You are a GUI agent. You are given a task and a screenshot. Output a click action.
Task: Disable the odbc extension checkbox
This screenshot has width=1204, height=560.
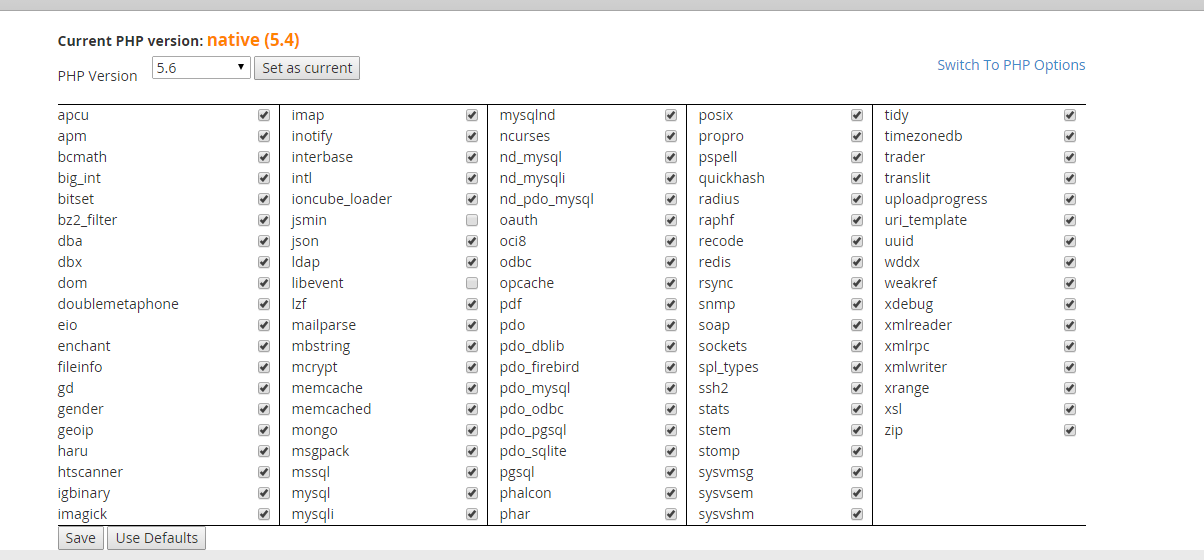pyautogui.click(x=671, y=262)
